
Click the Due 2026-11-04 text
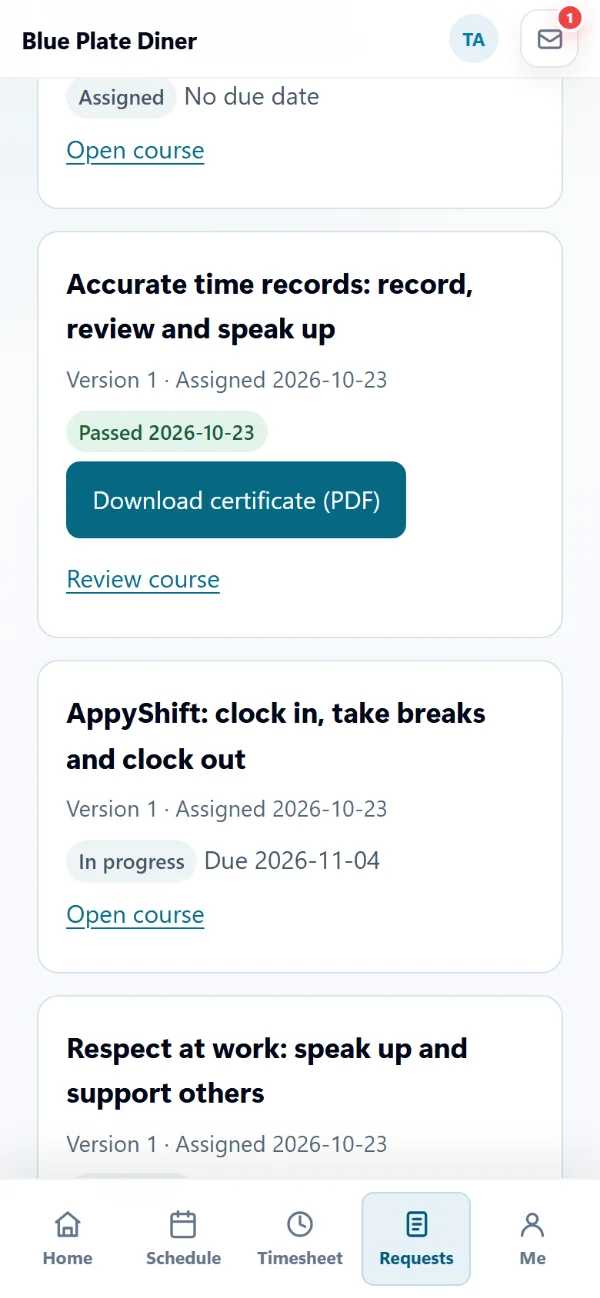pos(292,861)
